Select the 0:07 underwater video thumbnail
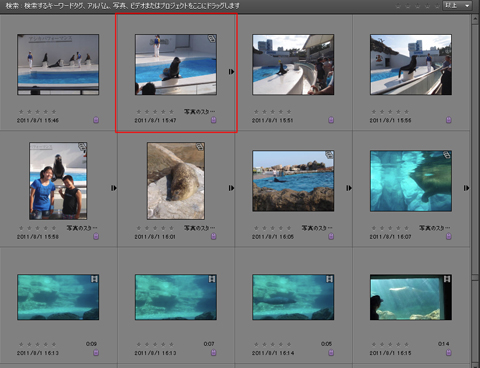 coord(176,297)
